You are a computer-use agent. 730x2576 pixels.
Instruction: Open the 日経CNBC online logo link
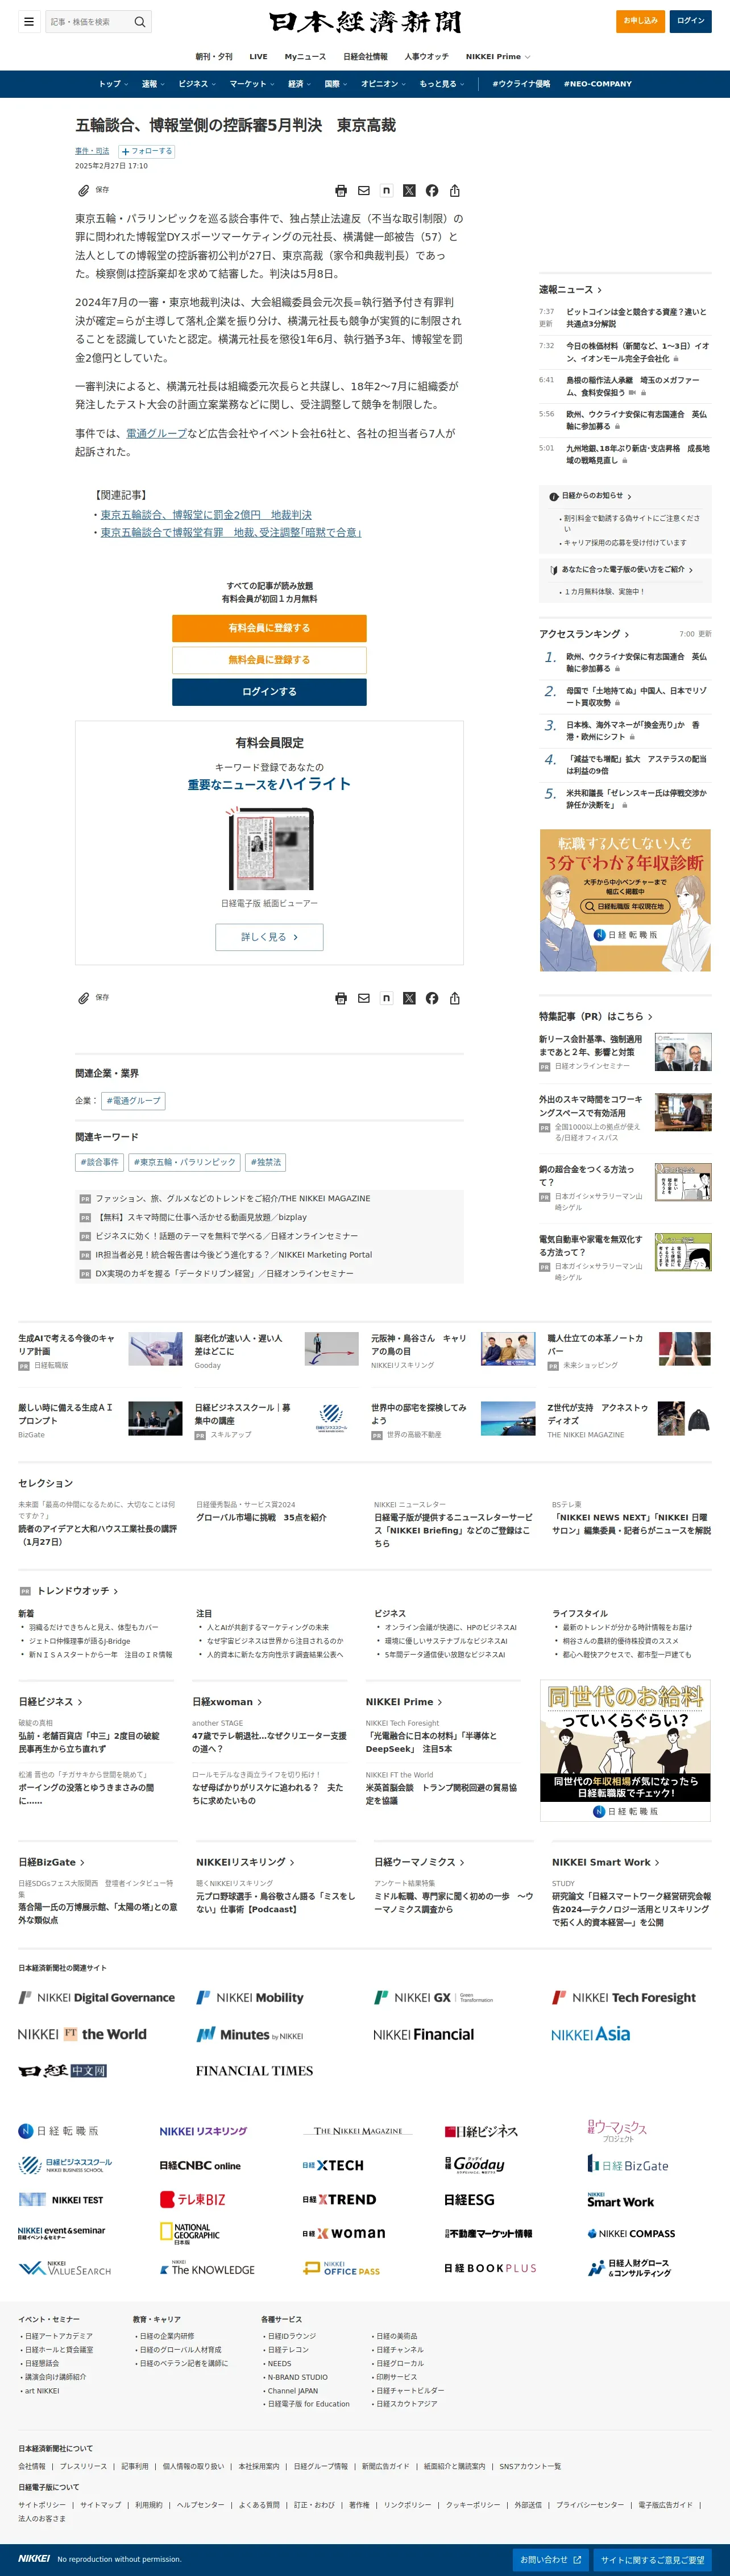click(200, 2166)
